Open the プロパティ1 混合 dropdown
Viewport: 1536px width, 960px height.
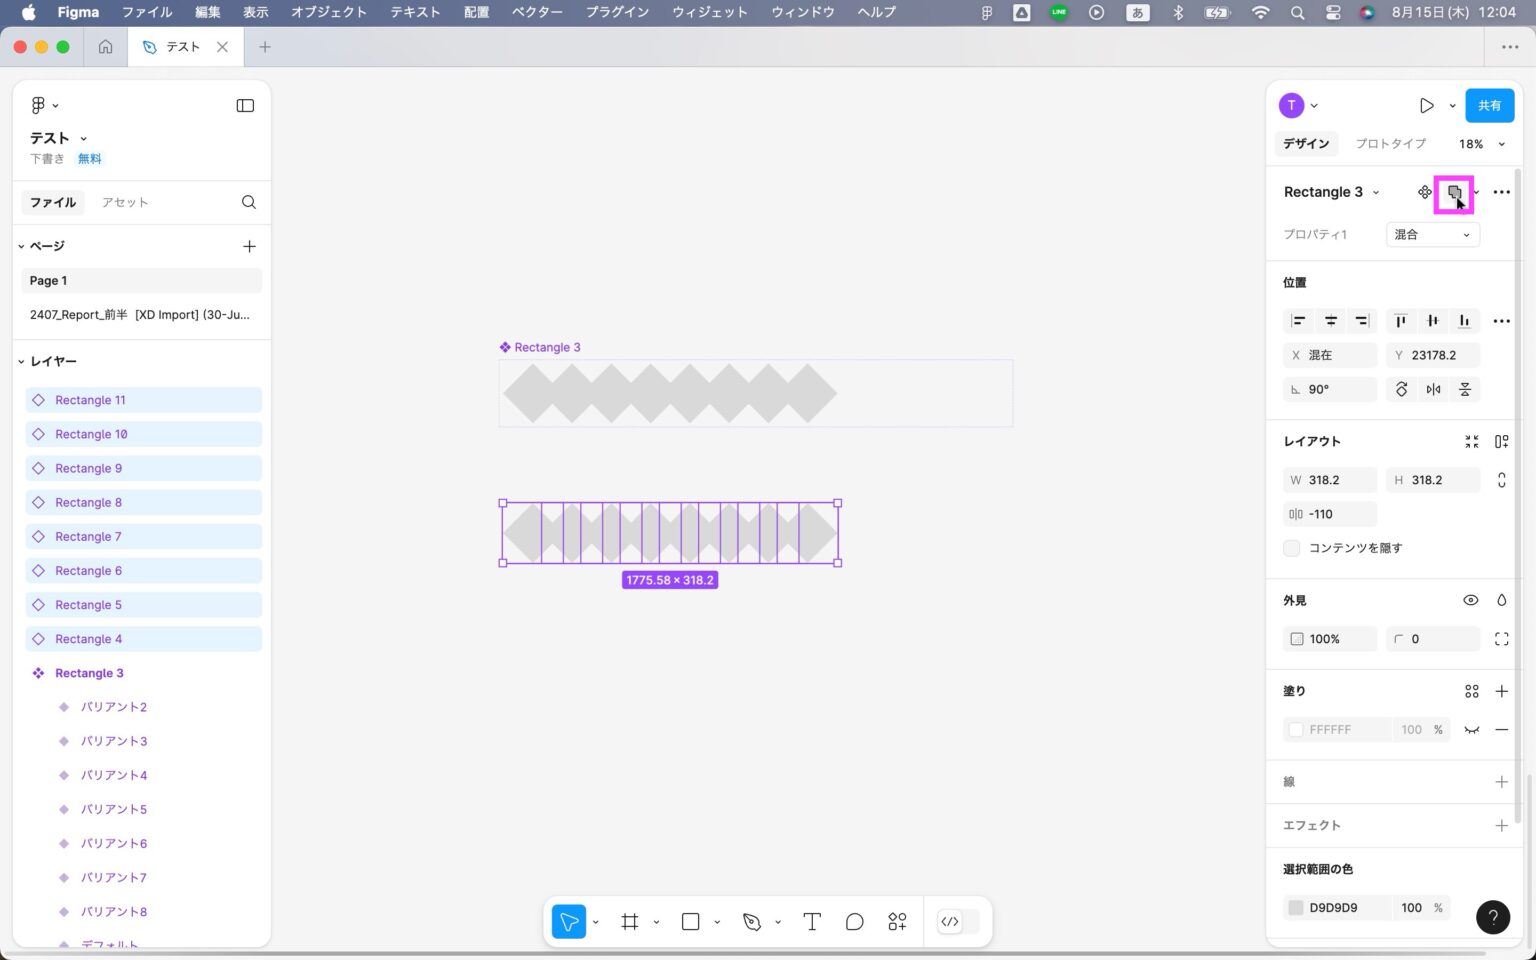[1432, 234]
